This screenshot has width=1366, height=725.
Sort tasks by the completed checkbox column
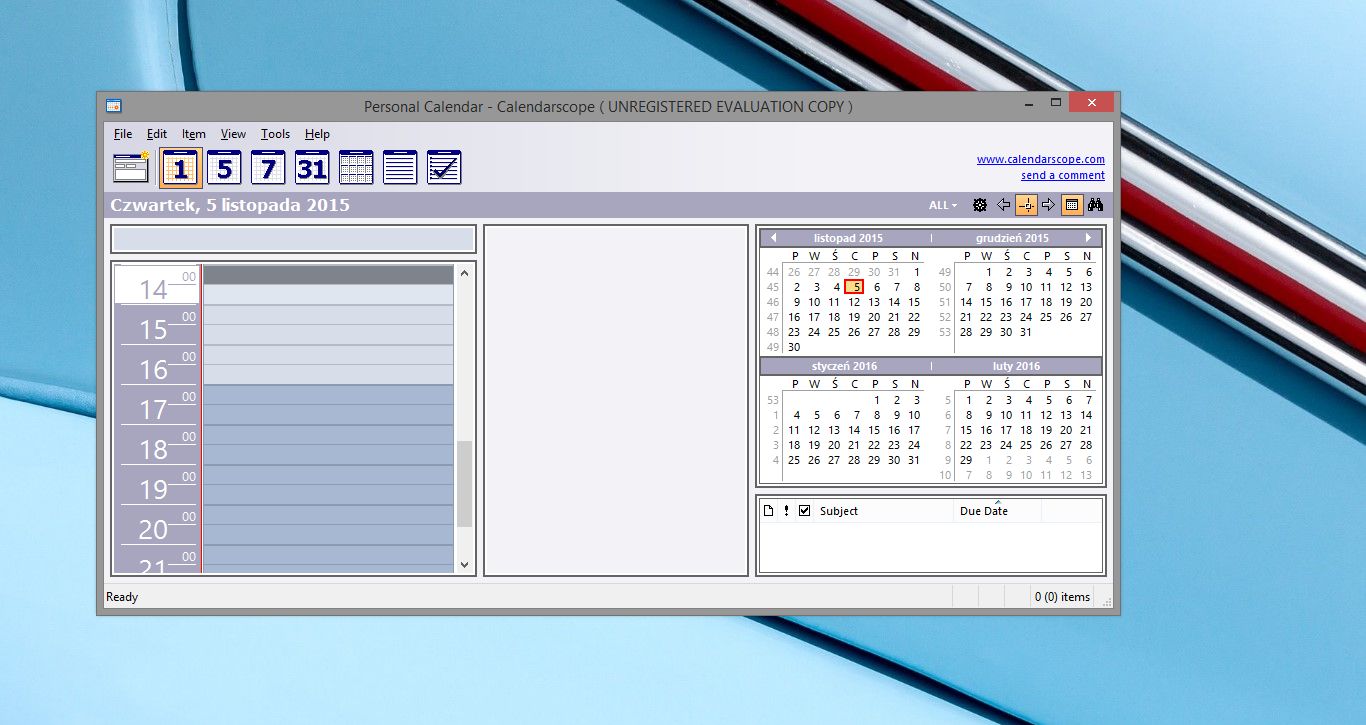click(804, 511)
